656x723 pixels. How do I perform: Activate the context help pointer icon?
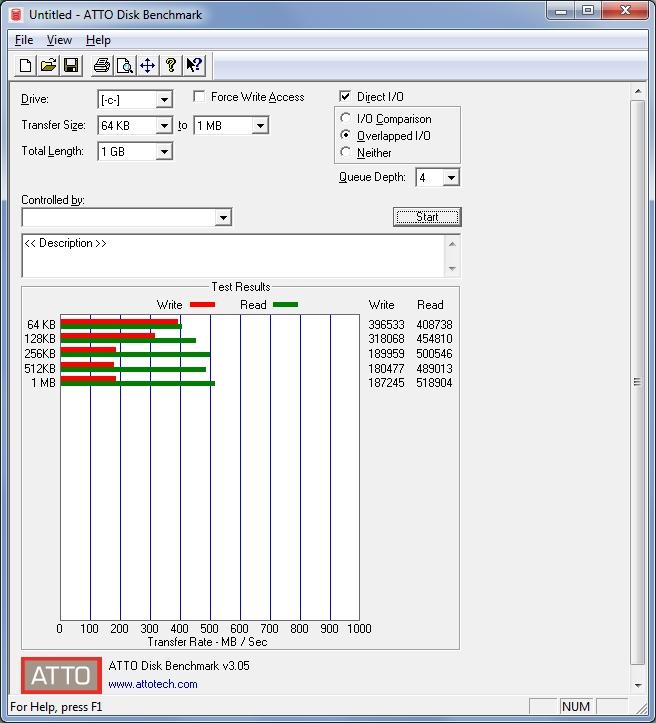pyautogui.click(x=194, y=66)
